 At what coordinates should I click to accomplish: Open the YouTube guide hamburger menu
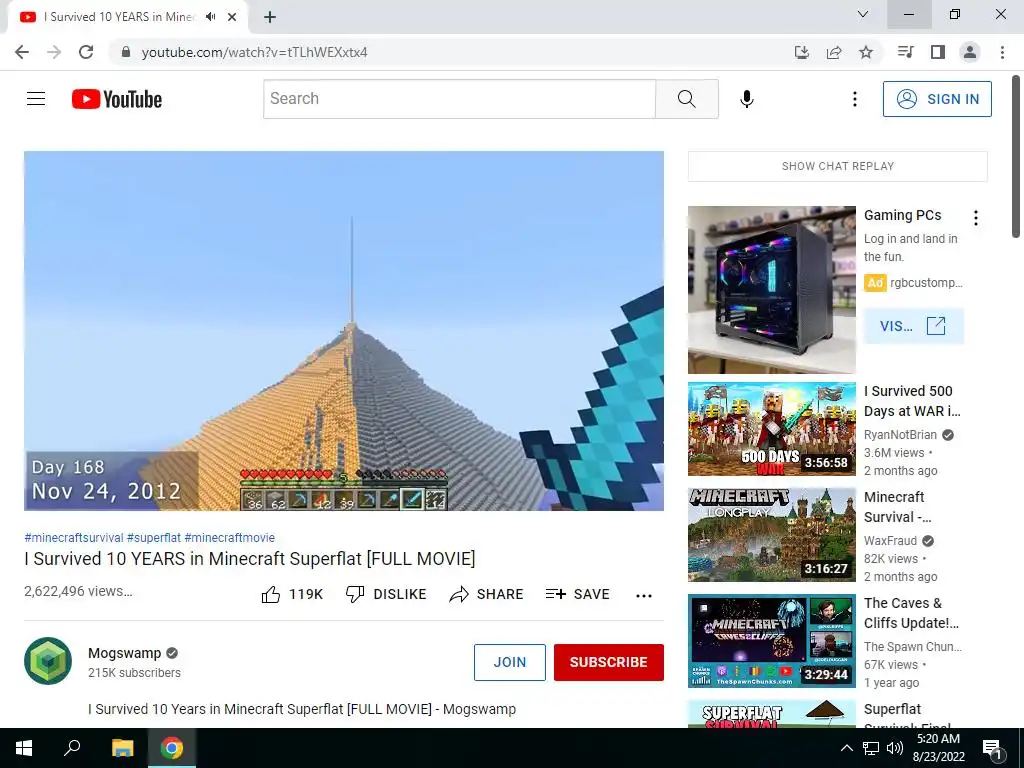pyautogui.click(x=36, y=99)
